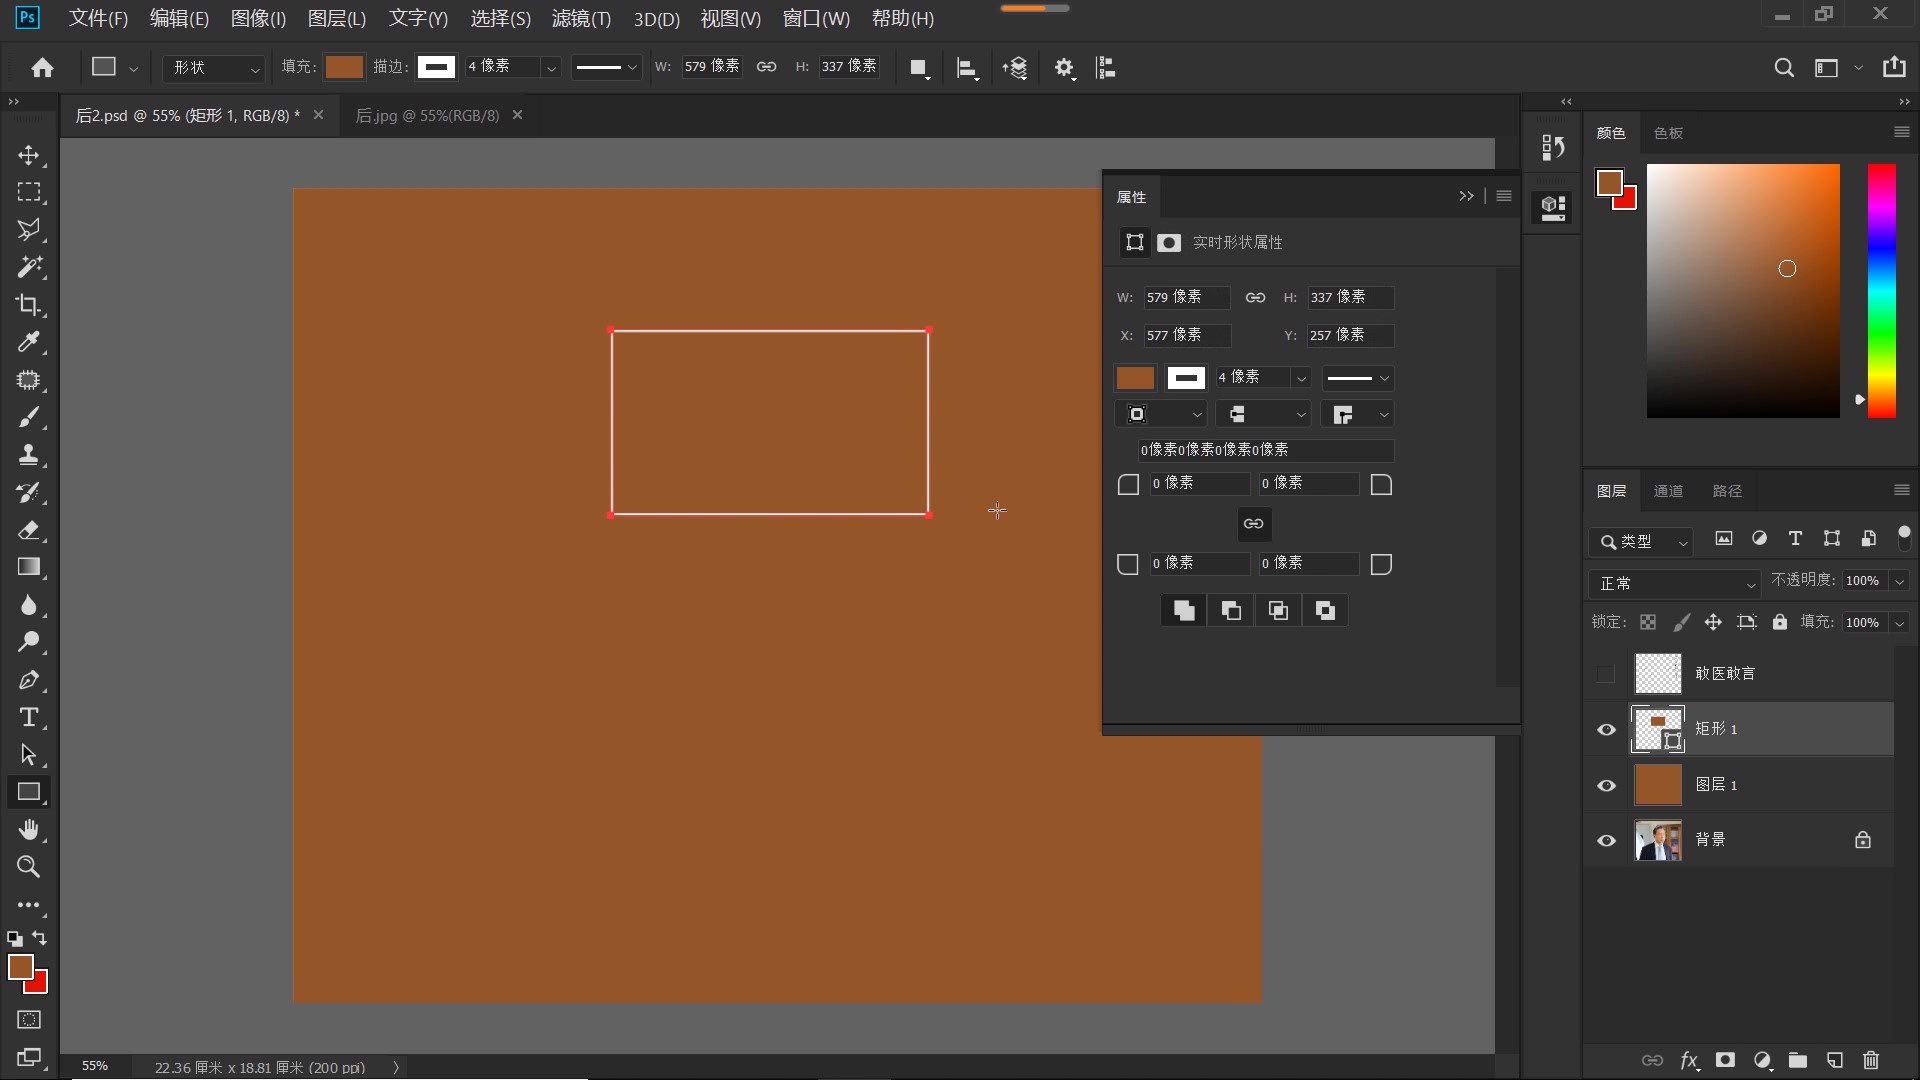1920x1080 pixels.
Task: Open the 滤镜(T) menu
Action: (580, 18)
